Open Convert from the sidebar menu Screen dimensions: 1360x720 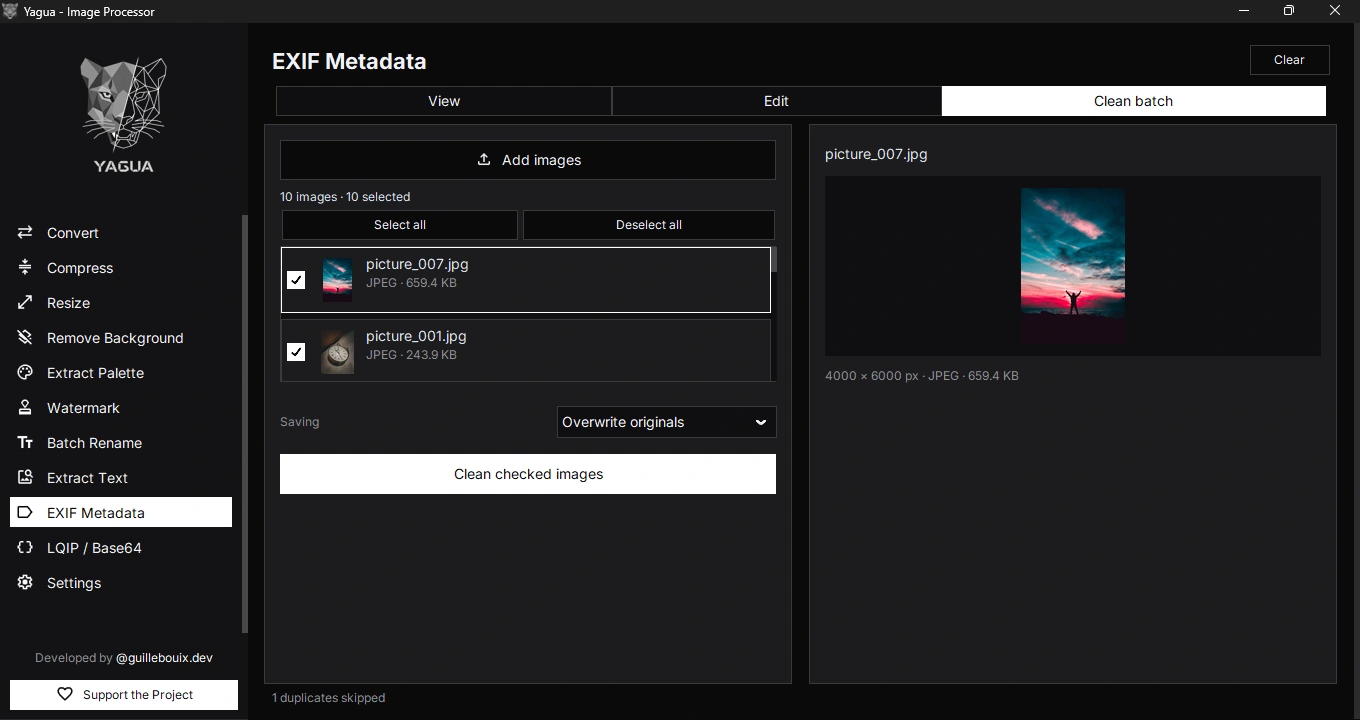point(121,233)
